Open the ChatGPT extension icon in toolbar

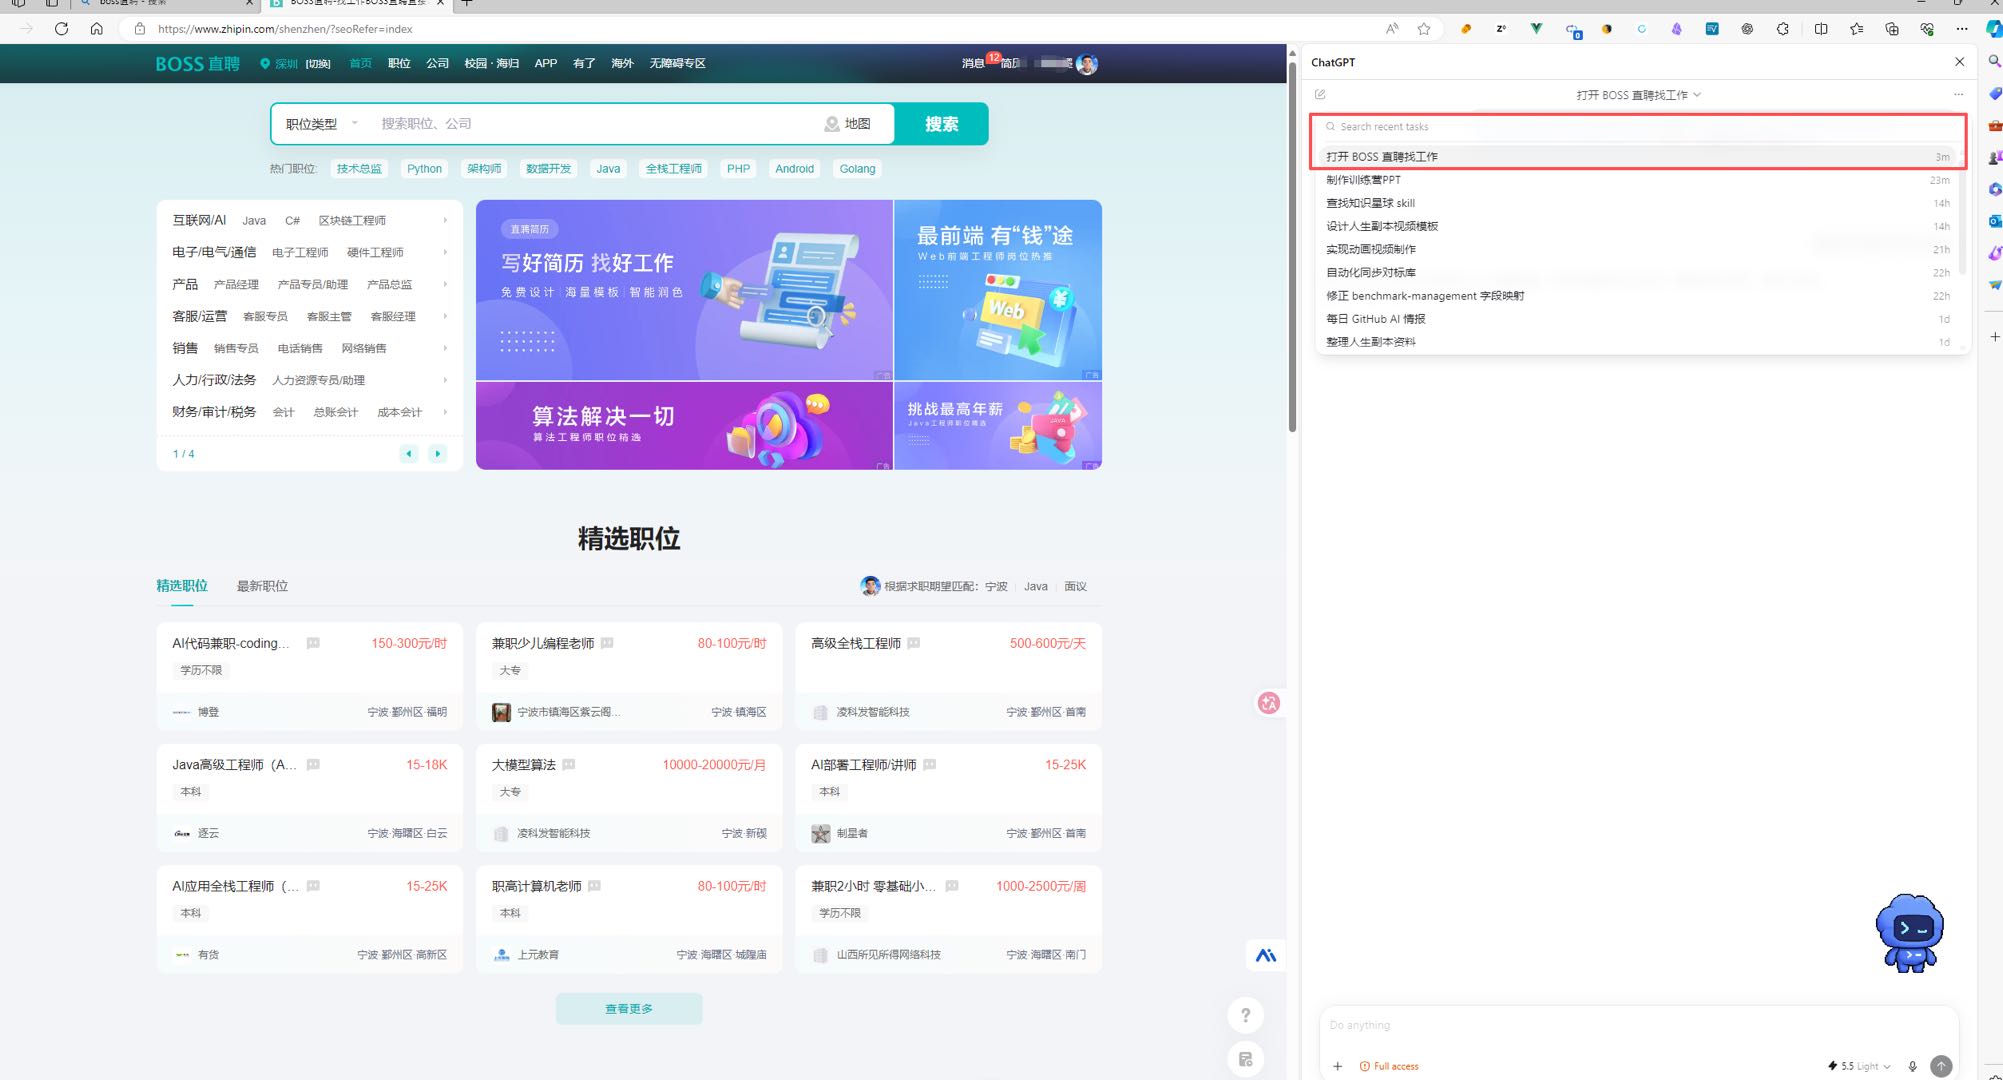click(1747, 29)
